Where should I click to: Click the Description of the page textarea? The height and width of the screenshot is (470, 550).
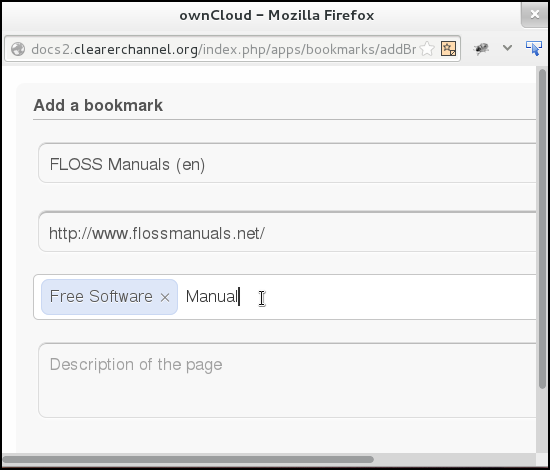[x=287, y=381]
